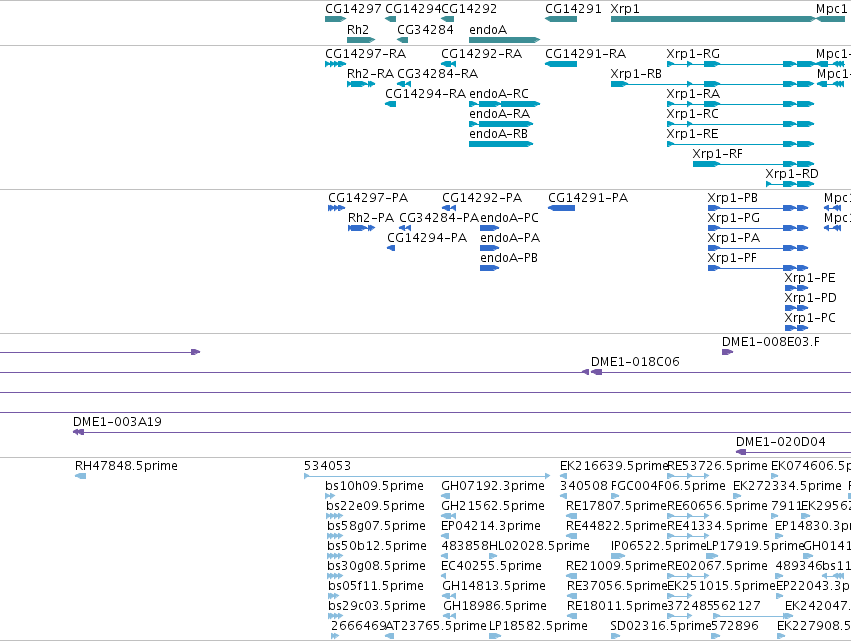851x641 pixels.
Task: Open the bs22e09.5prime EST label
Action: (x=375, y=506)
